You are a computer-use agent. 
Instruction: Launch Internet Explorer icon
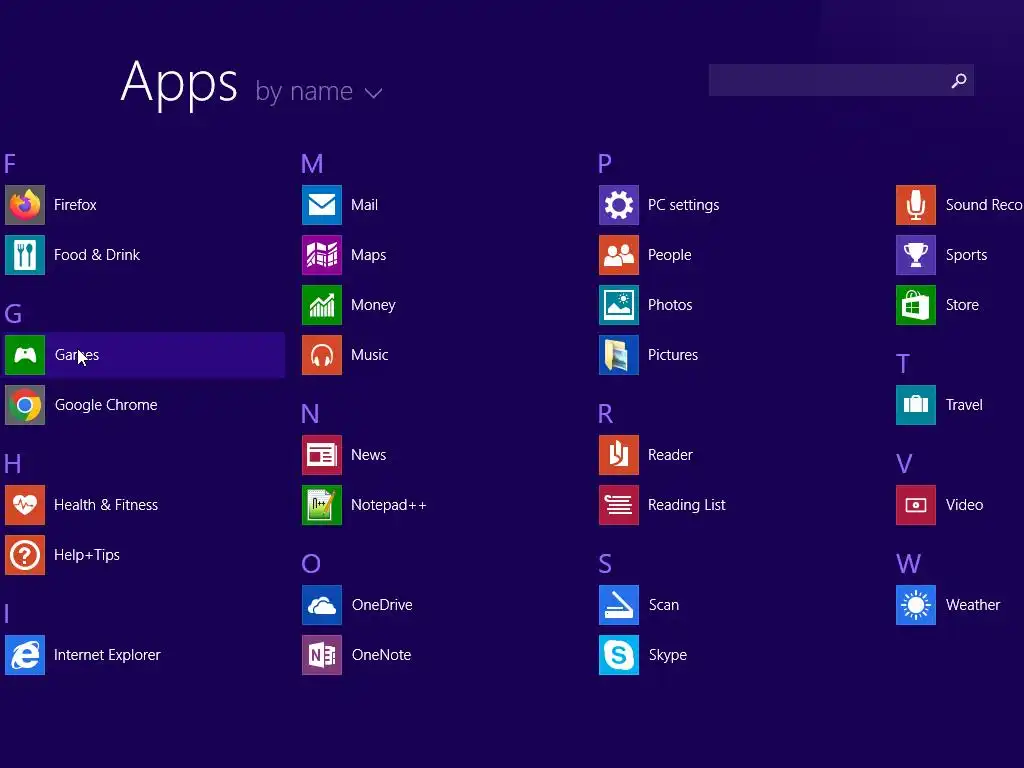pos(25,655)
